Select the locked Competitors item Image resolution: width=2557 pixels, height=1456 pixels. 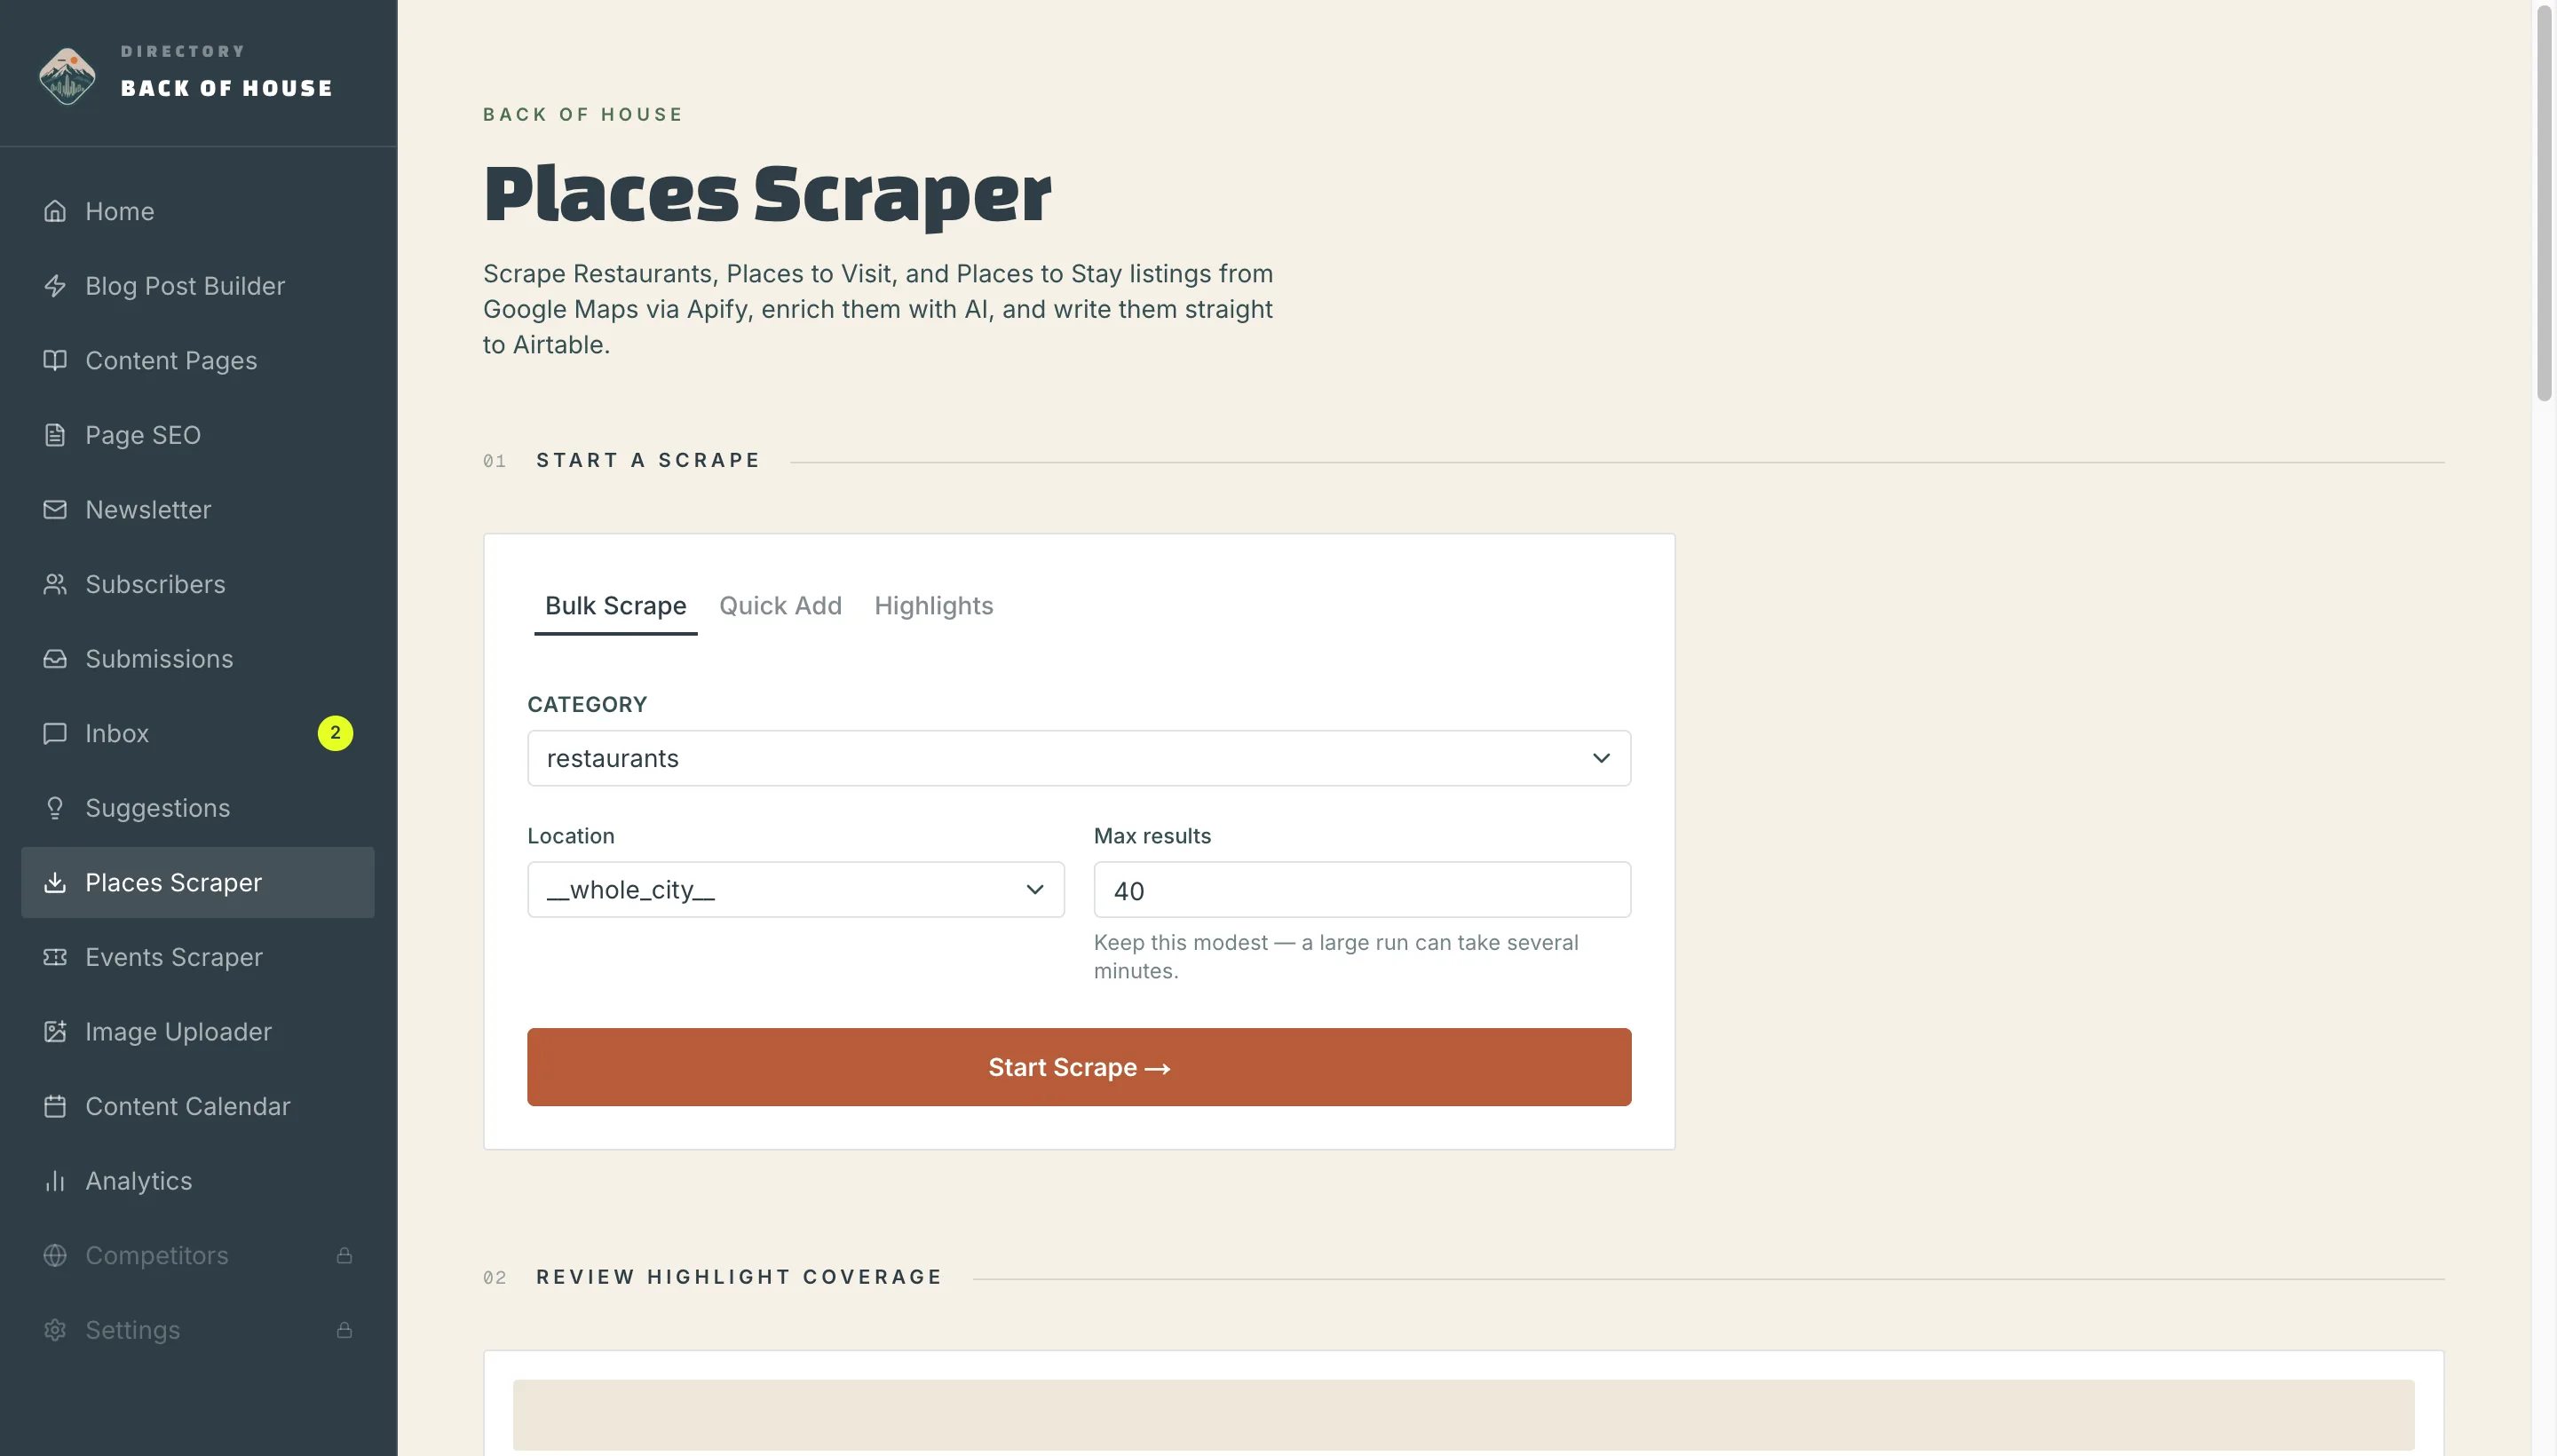[x=198, y=1255]
